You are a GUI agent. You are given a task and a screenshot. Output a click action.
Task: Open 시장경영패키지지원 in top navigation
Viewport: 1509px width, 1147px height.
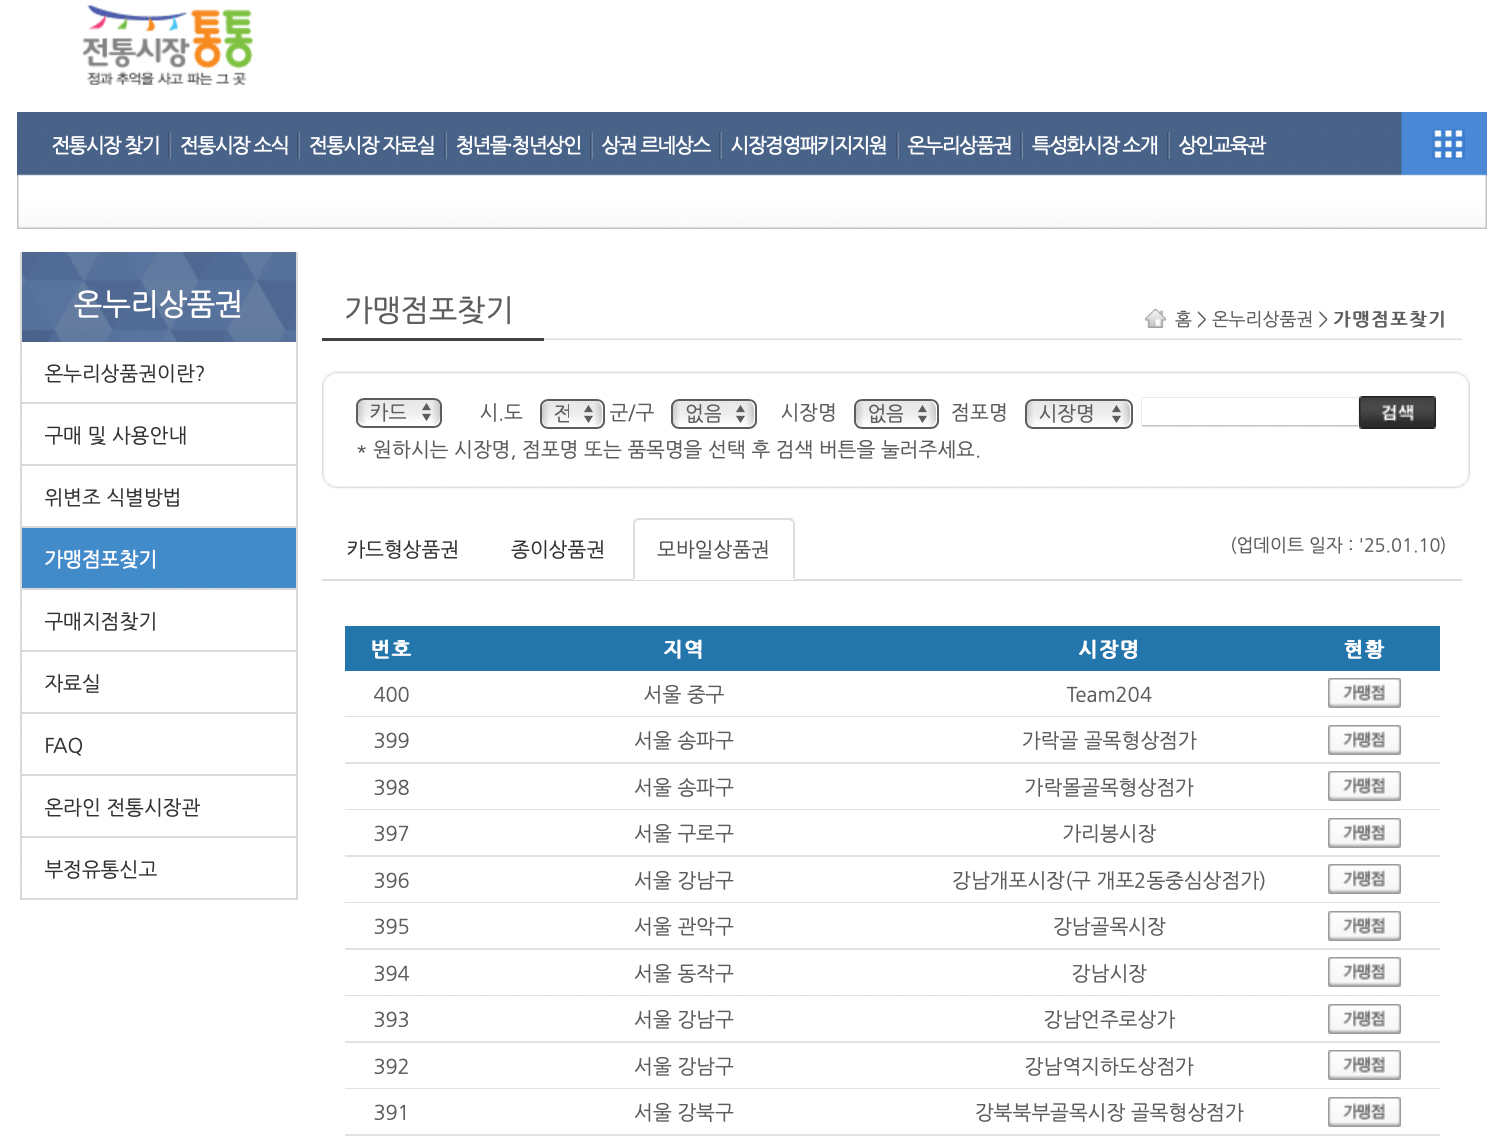pyautogui.click(x=808, y=145)
